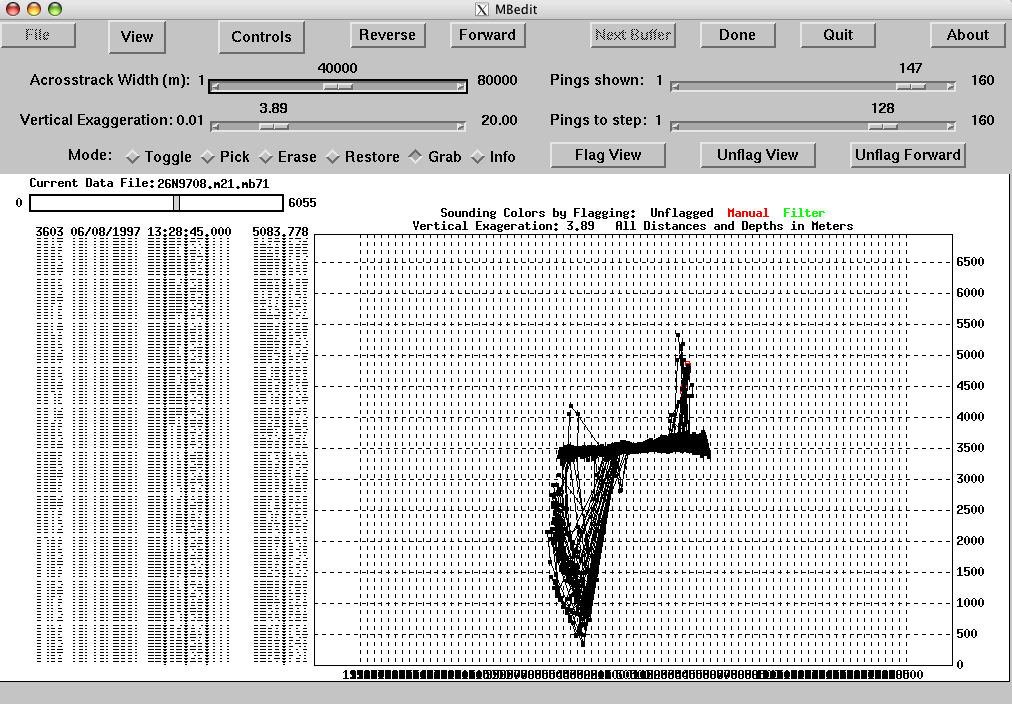The image size is (1012, 704).
Task: Click the X11 icon in title bar
Action: pos(482,9)
